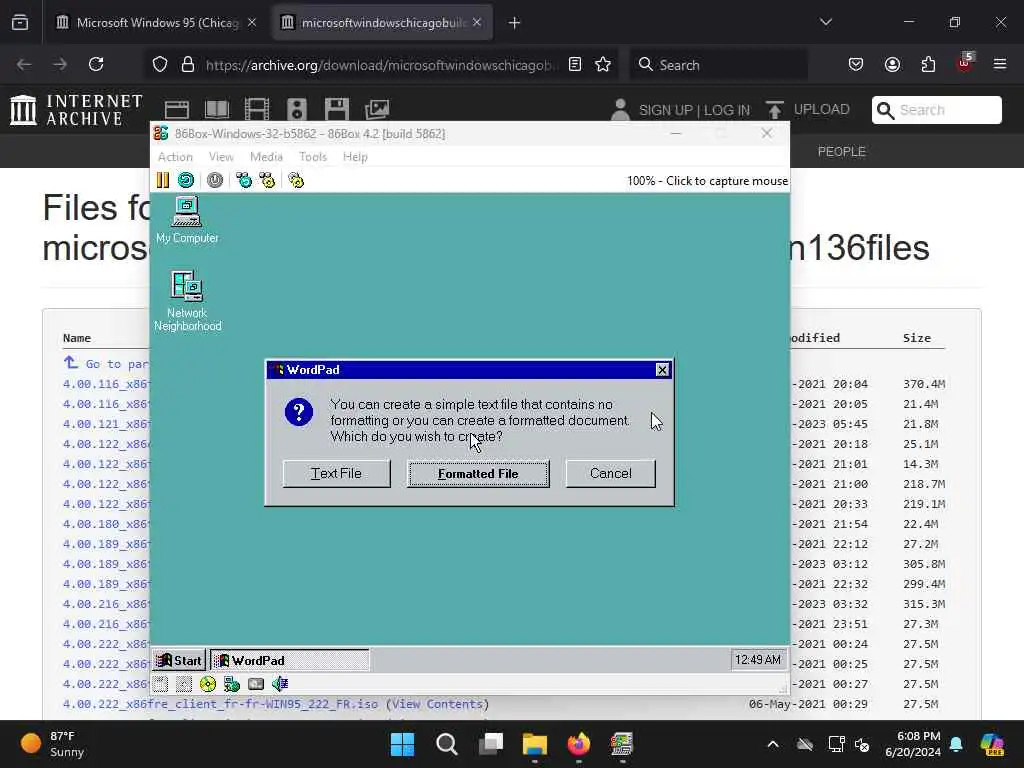Image resolution: width=1024 pixels, height=768 pixels.
Task: Go back in browser history
Action: (24, 64)
